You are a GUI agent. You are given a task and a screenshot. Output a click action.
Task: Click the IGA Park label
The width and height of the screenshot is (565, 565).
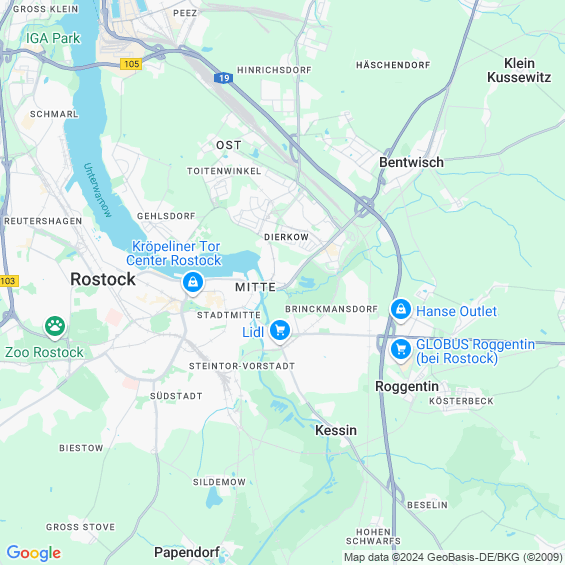pos(53,38)
